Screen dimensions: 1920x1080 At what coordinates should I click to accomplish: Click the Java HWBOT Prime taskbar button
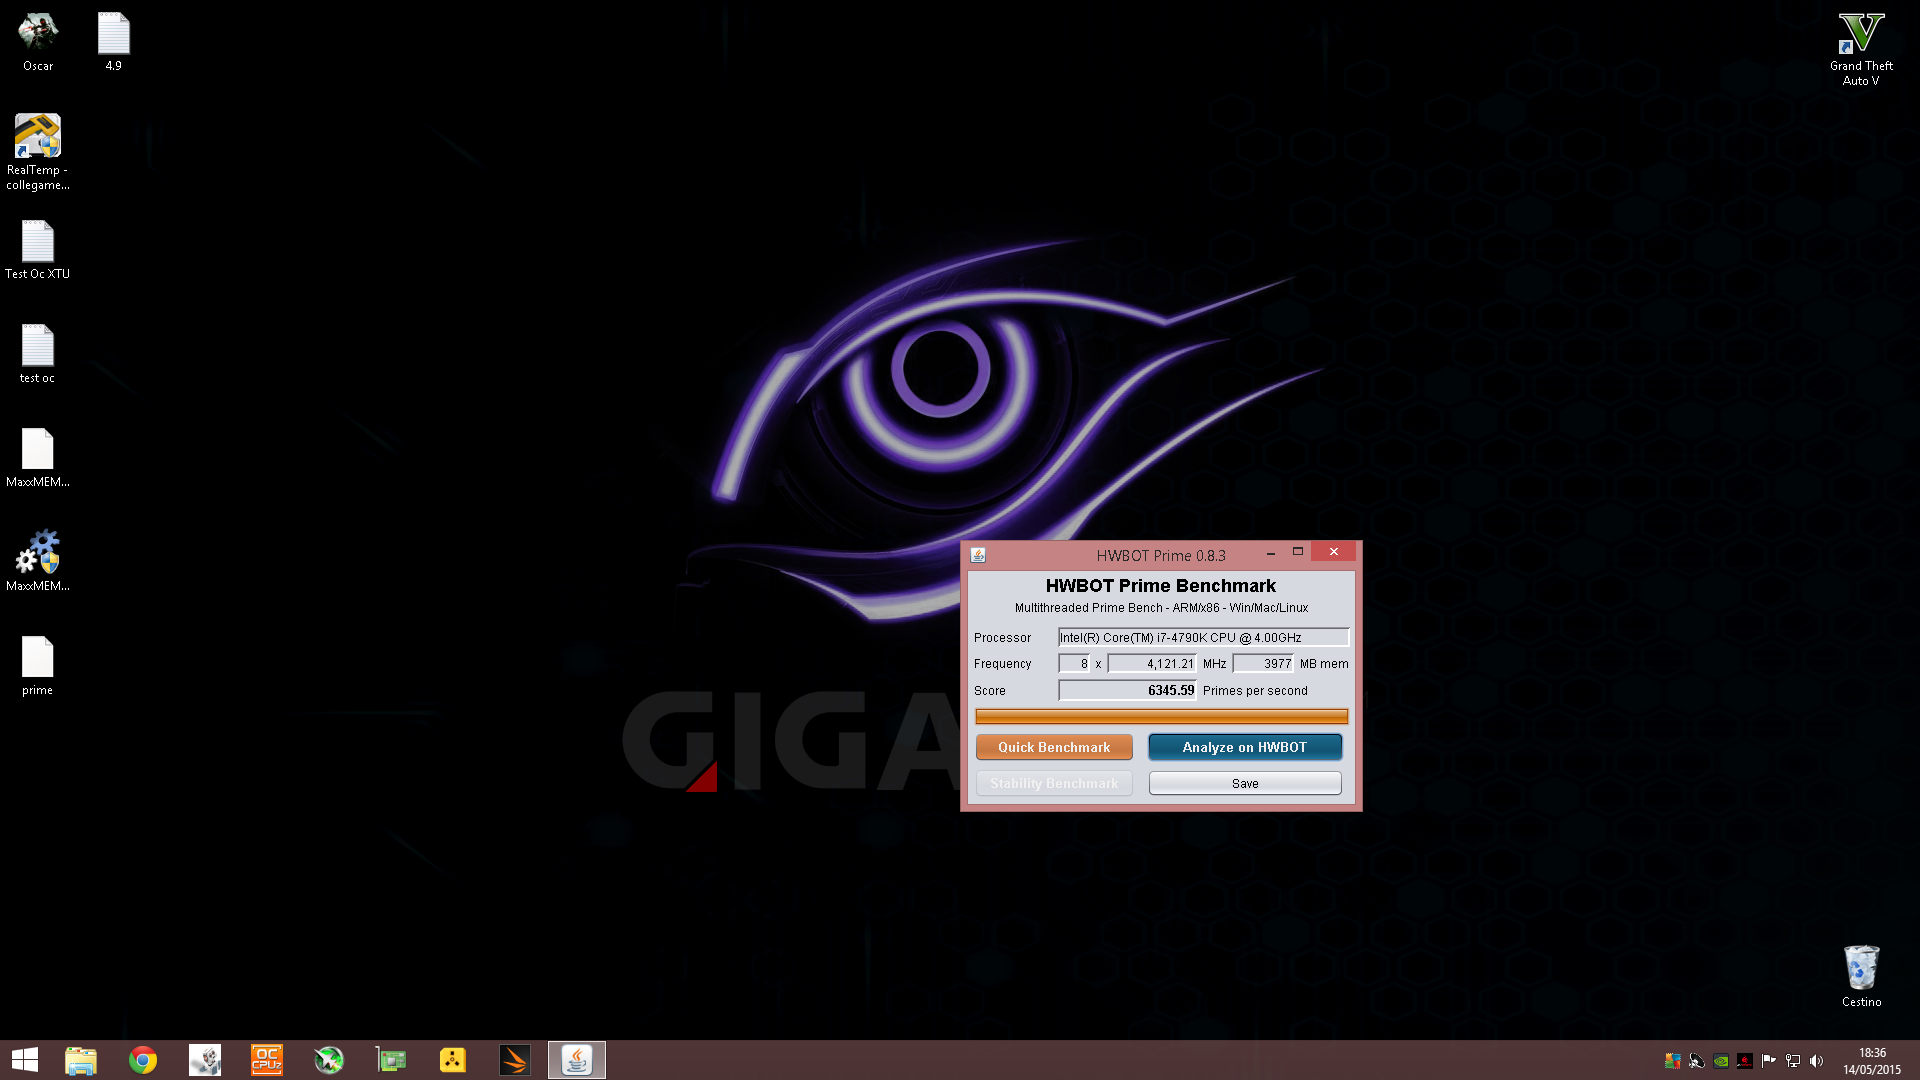tap(577, 1060)
